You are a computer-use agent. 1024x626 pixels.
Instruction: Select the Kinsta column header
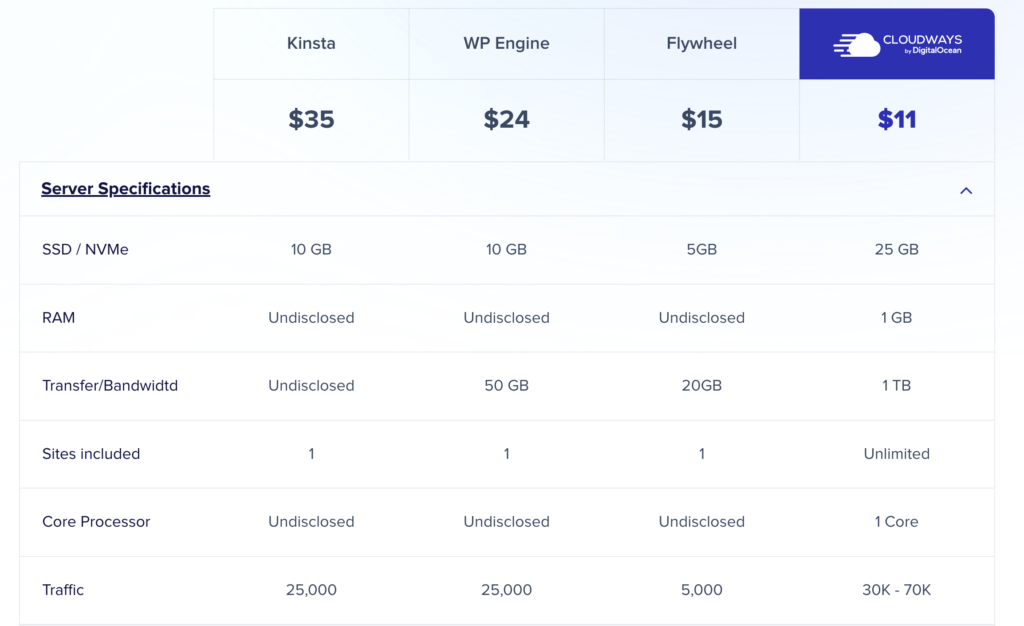click(x=311, y=44)
